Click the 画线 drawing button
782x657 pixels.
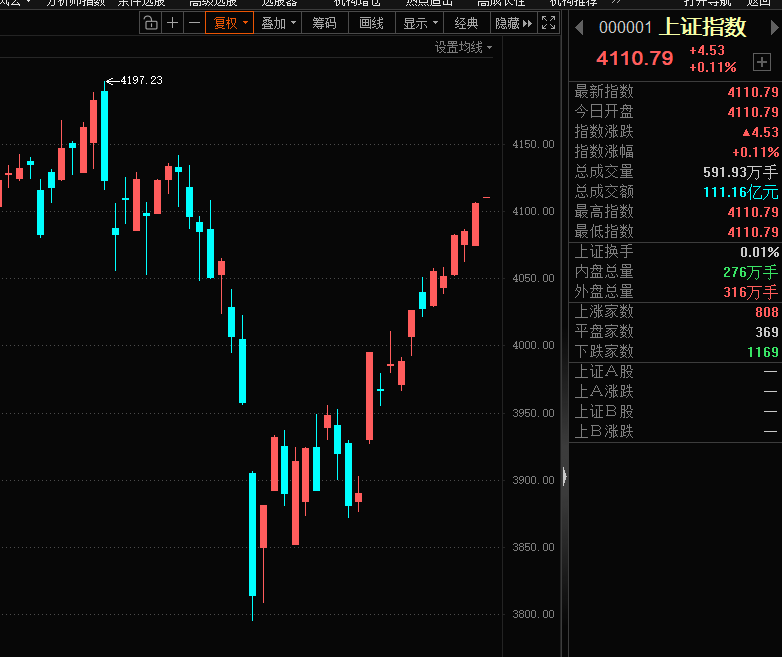[371, 23]
